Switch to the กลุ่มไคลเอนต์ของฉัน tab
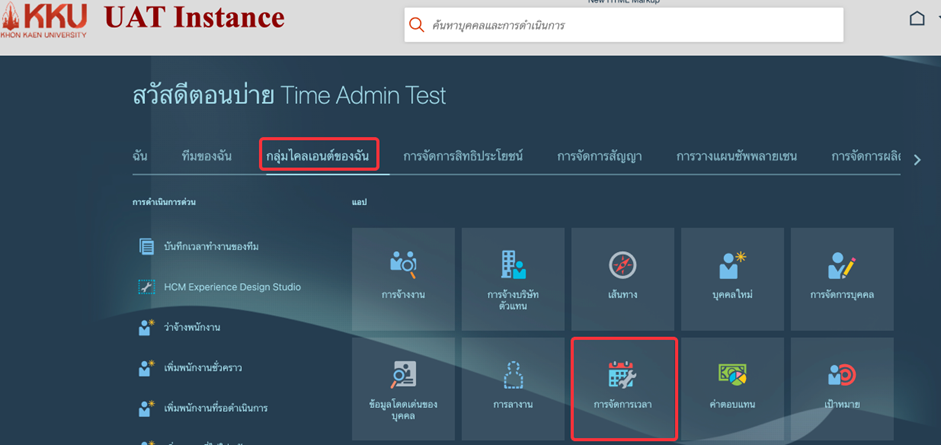The height and width of the screenshot is (445, 941). coord(317,156)
